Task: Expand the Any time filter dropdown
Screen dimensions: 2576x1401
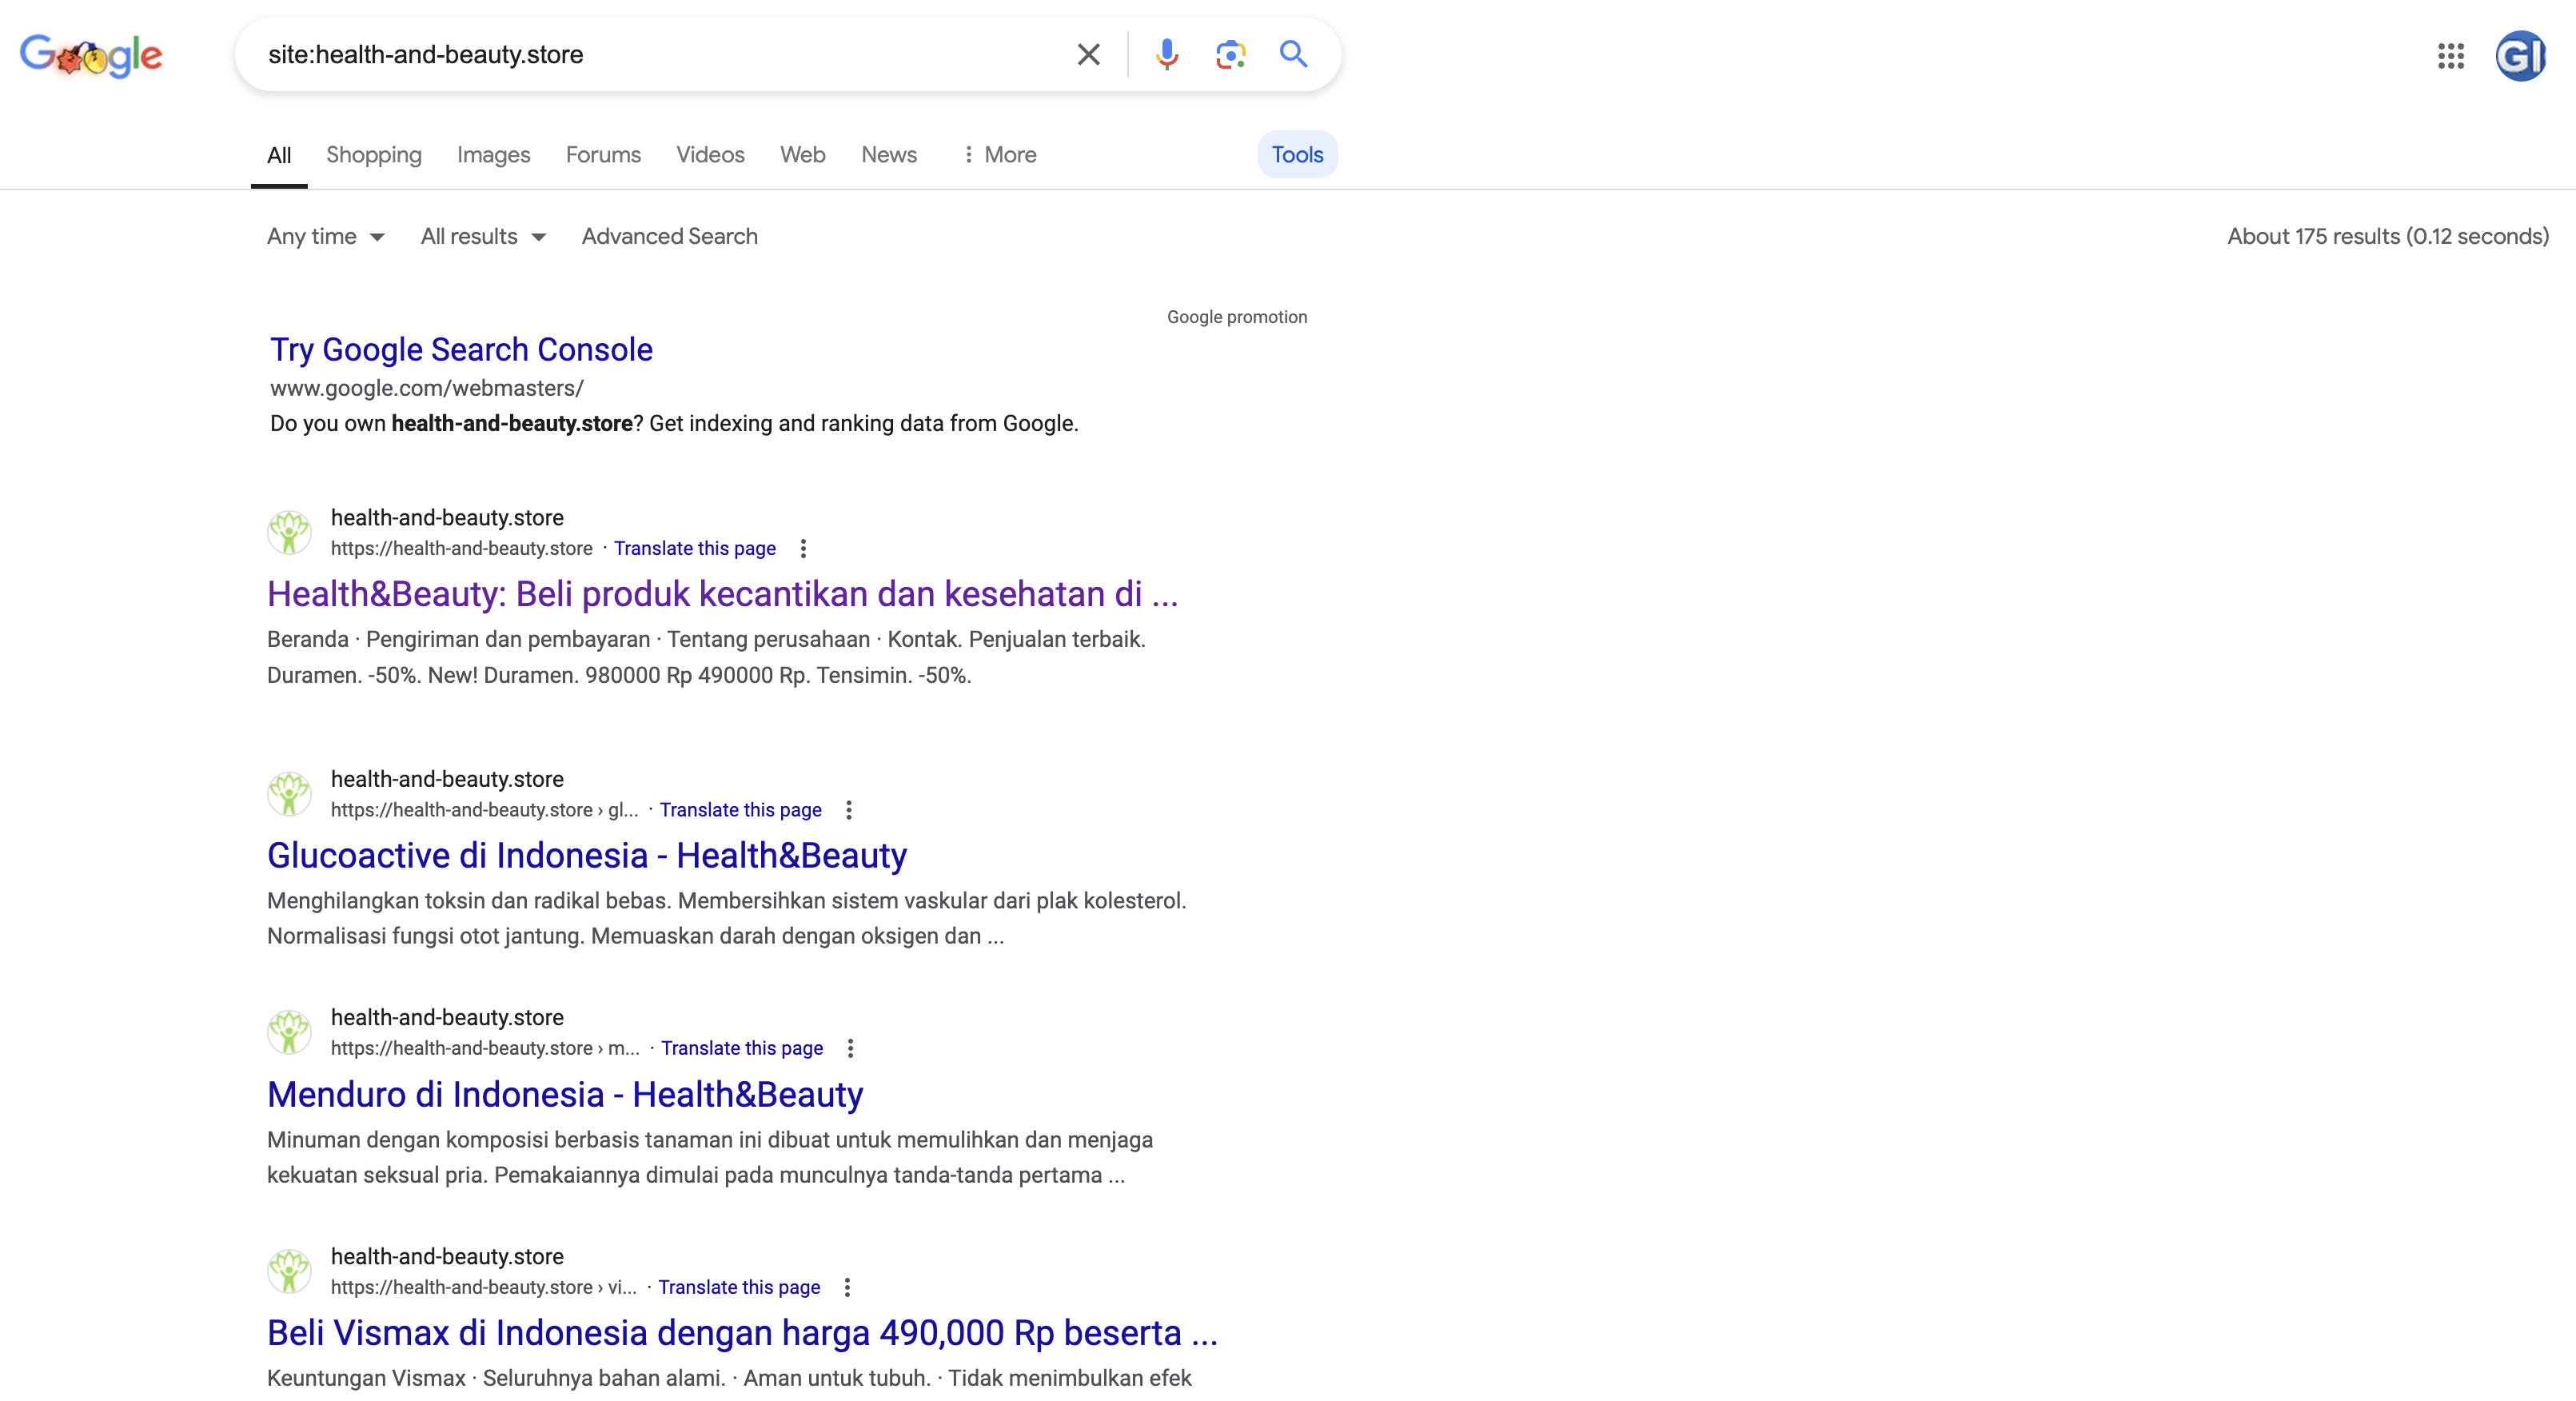Action: point(326,237)
